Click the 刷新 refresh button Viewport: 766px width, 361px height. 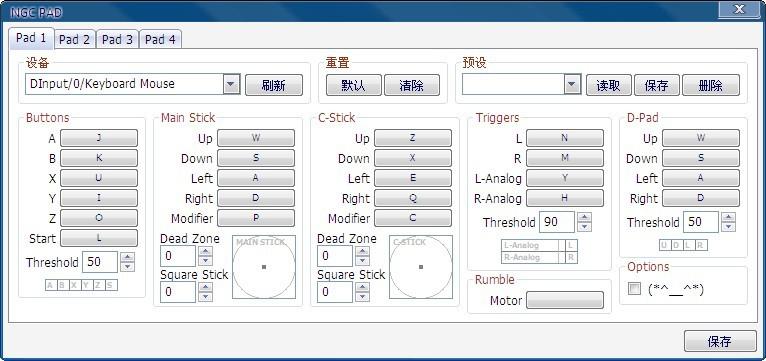(x=274, y=85)
